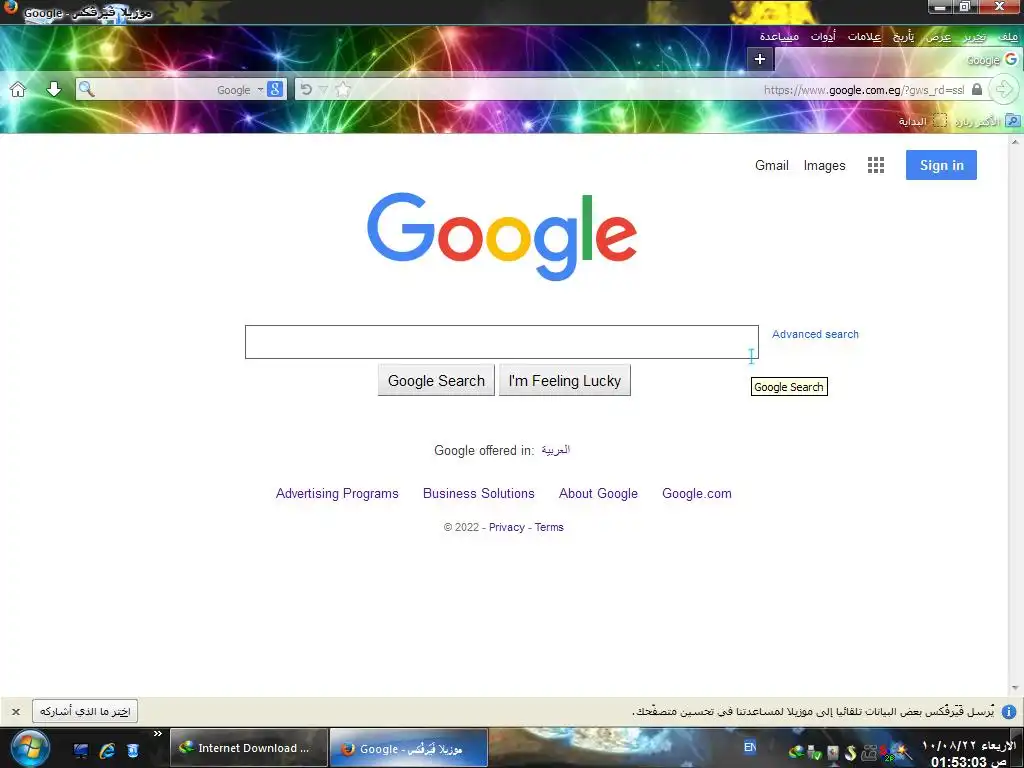Screen dimensions: 1024x768
Task: Click the I'm Feeling Lucky button
Action: click(565, 381)
